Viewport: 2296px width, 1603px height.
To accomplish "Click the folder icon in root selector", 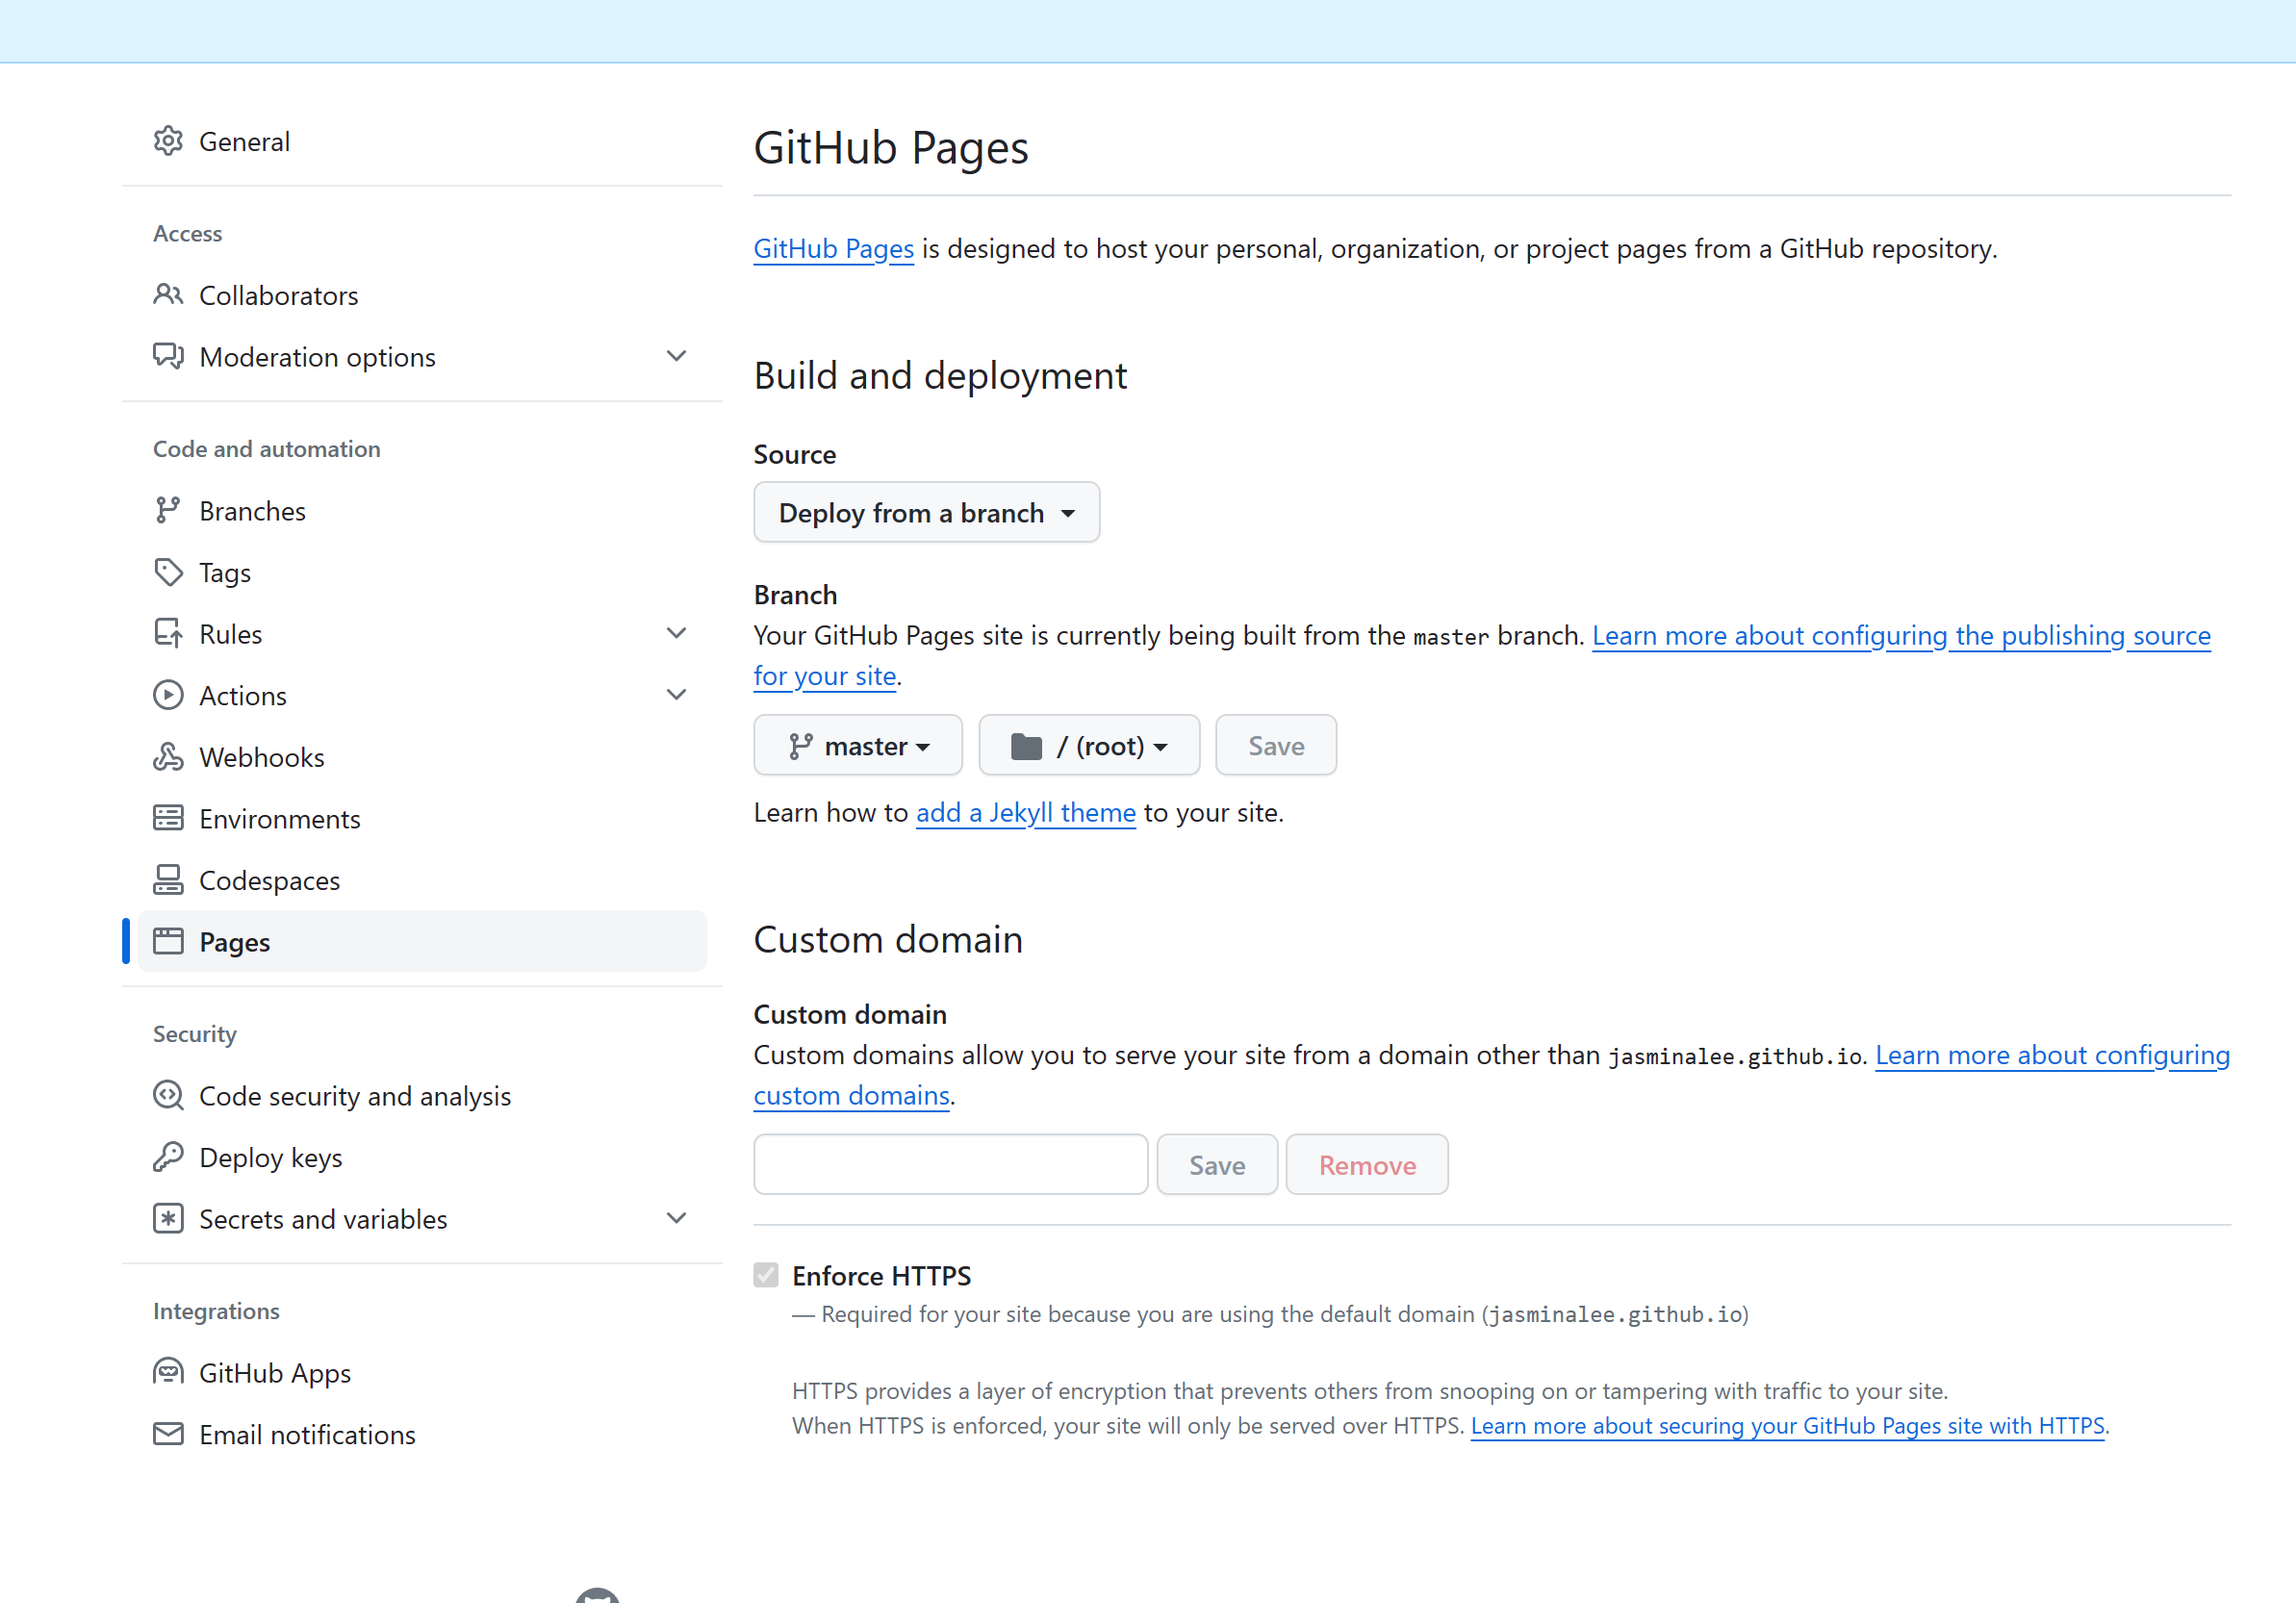I will (x=1026, y=746).
